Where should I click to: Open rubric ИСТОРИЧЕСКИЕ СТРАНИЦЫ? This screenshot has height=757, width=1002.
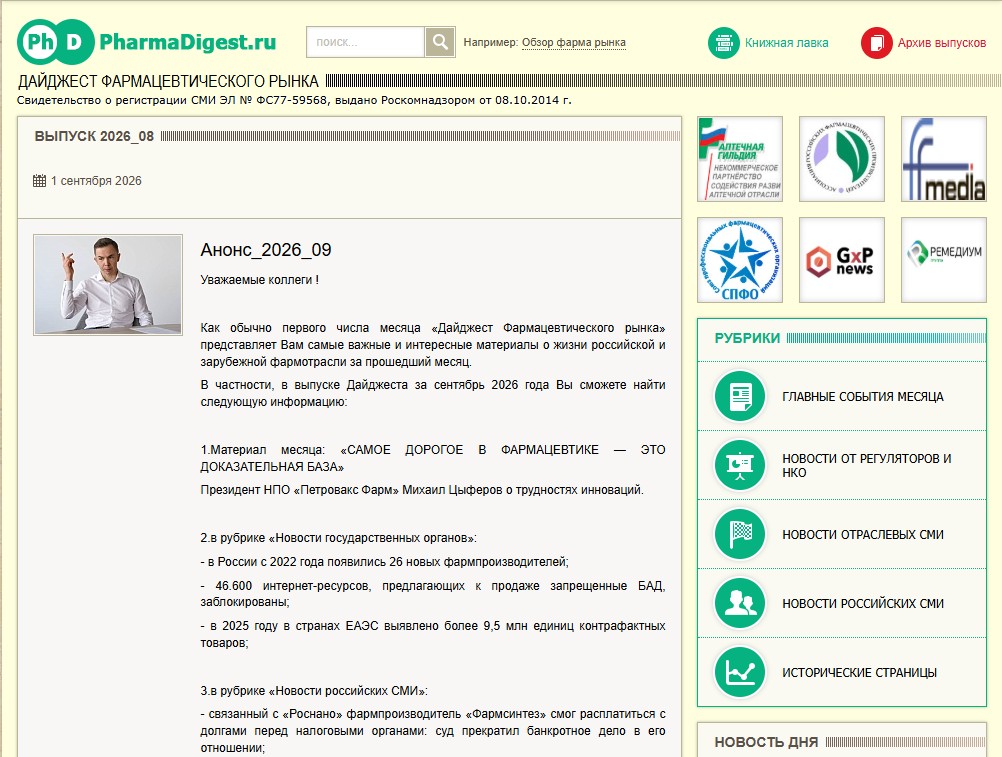pos(859,673)
